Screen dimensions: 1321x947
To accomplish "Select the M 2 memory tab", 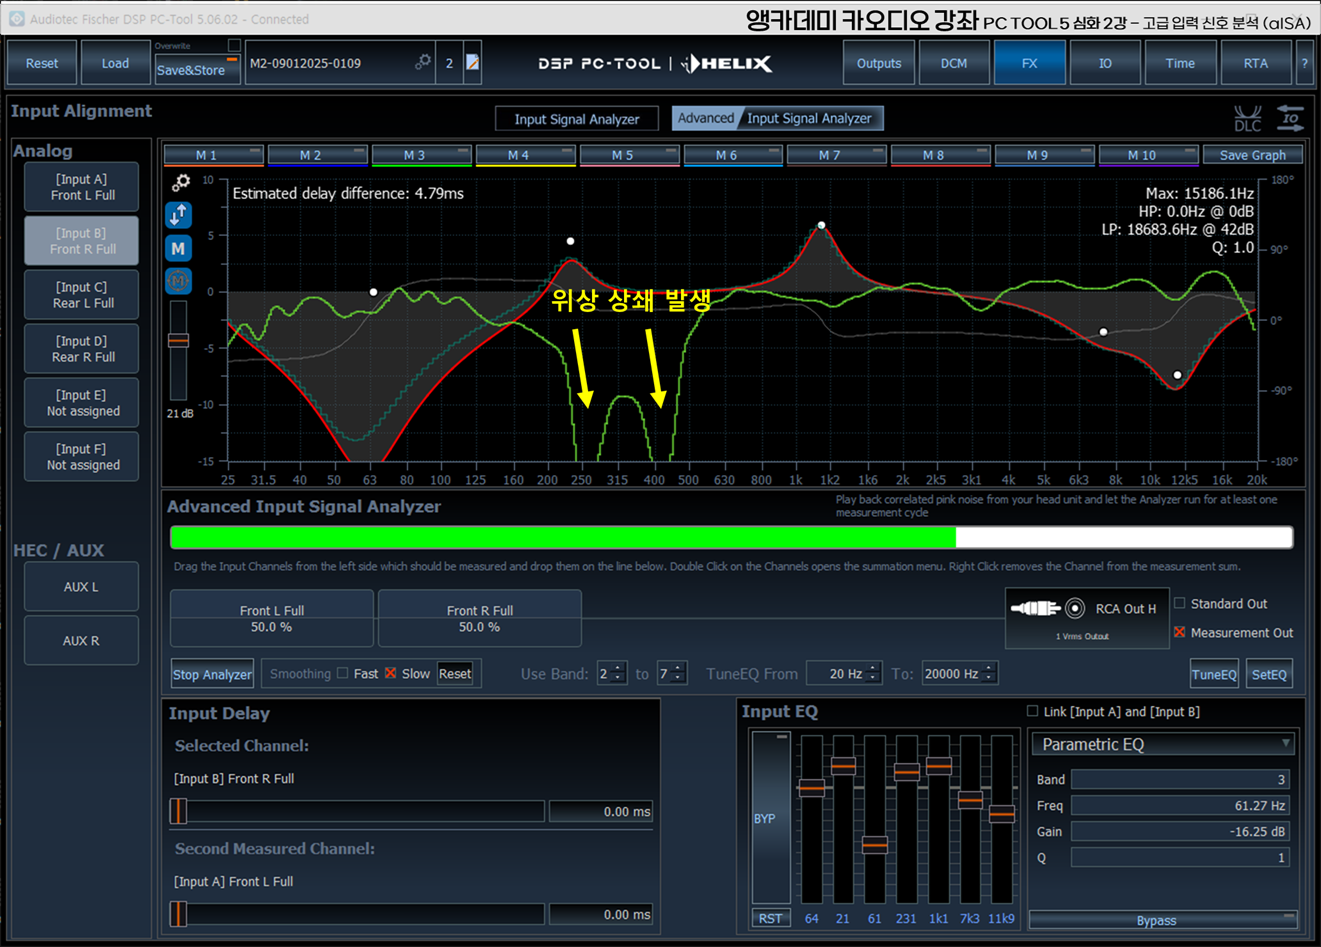I will [317, 155].
